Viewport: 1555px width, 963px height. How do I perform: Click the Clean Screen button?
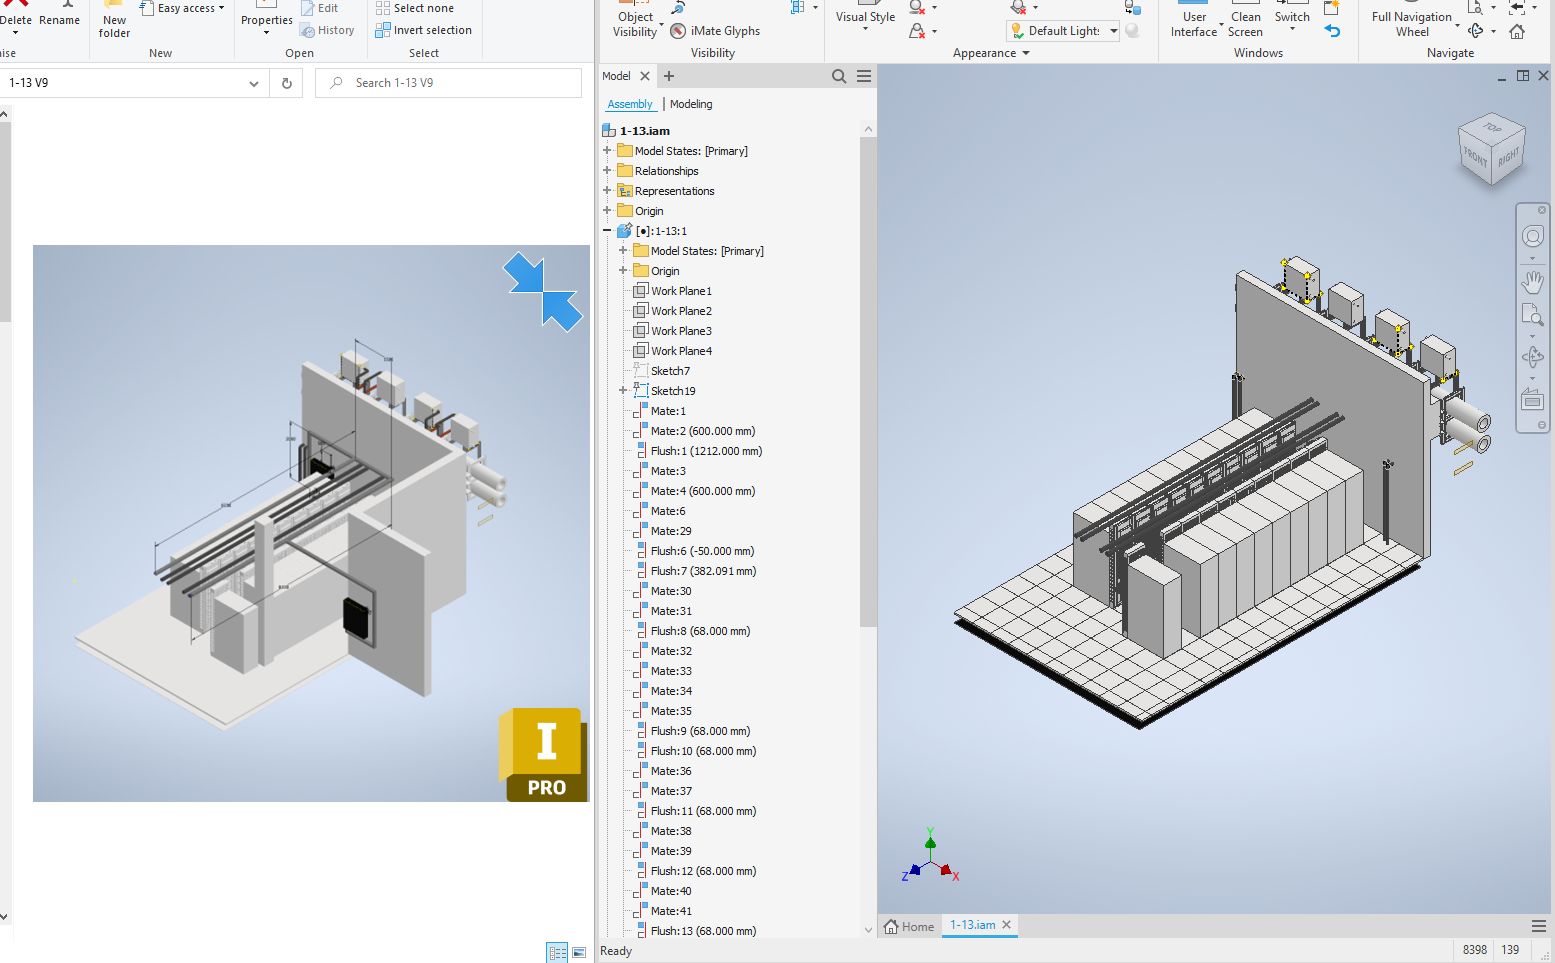(1245, 22)
